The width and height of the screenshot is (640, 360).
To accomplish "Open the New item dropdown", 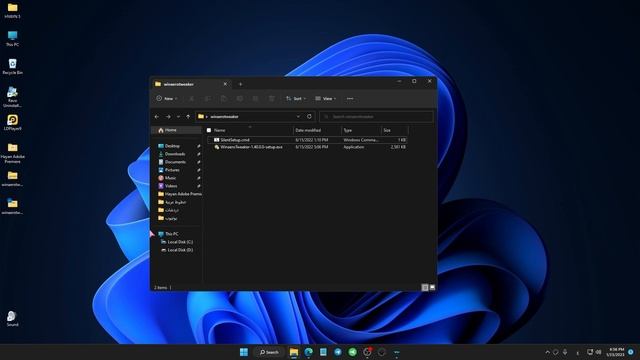I will (x=167, y=99).
